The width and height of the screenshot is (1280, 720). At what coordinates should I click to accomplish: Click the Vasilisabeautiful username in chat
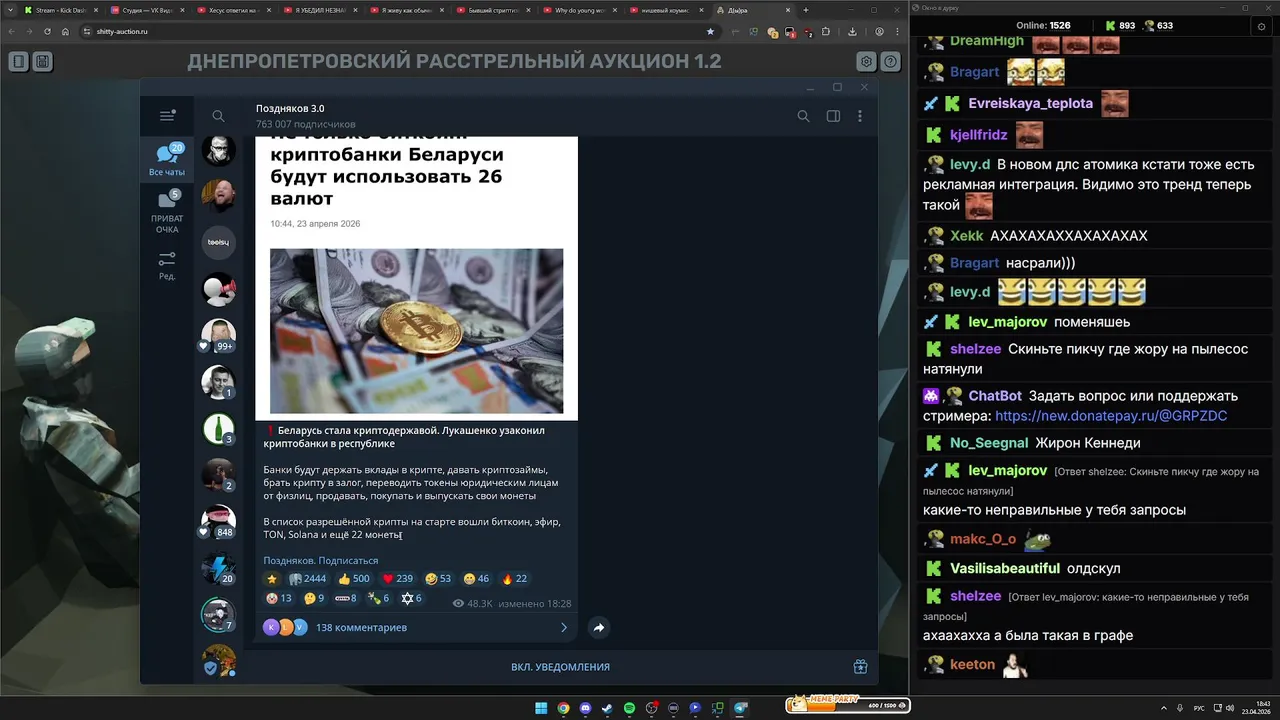pos(1005,568)
